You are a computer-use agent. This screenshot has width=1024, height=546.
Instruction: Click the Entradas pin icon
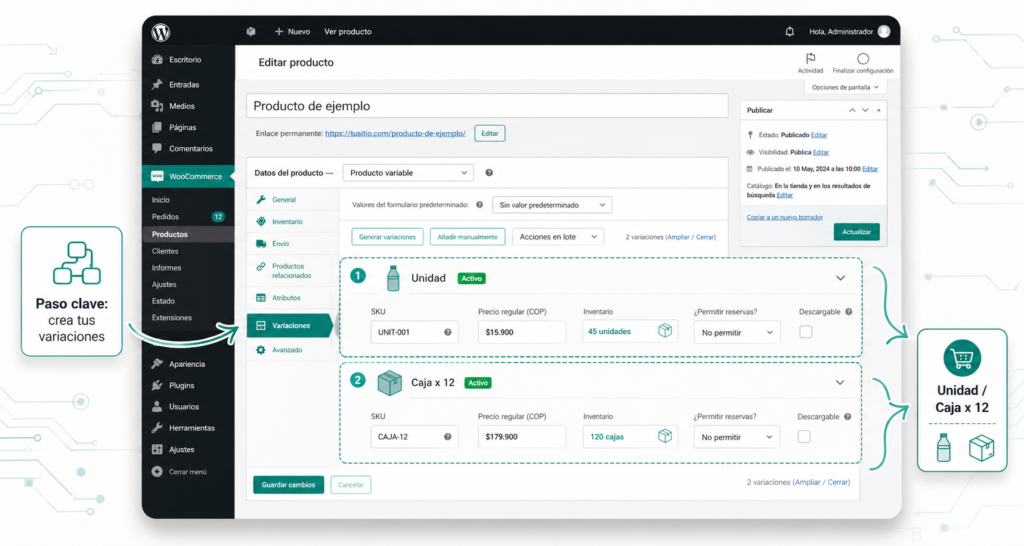tap(157, 84)
